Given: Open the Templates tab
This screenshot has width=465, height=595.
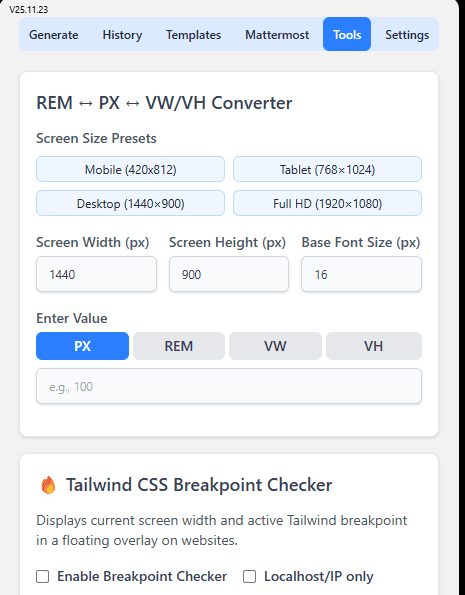Looking at the screenshot, I should [x=193, y=35].
